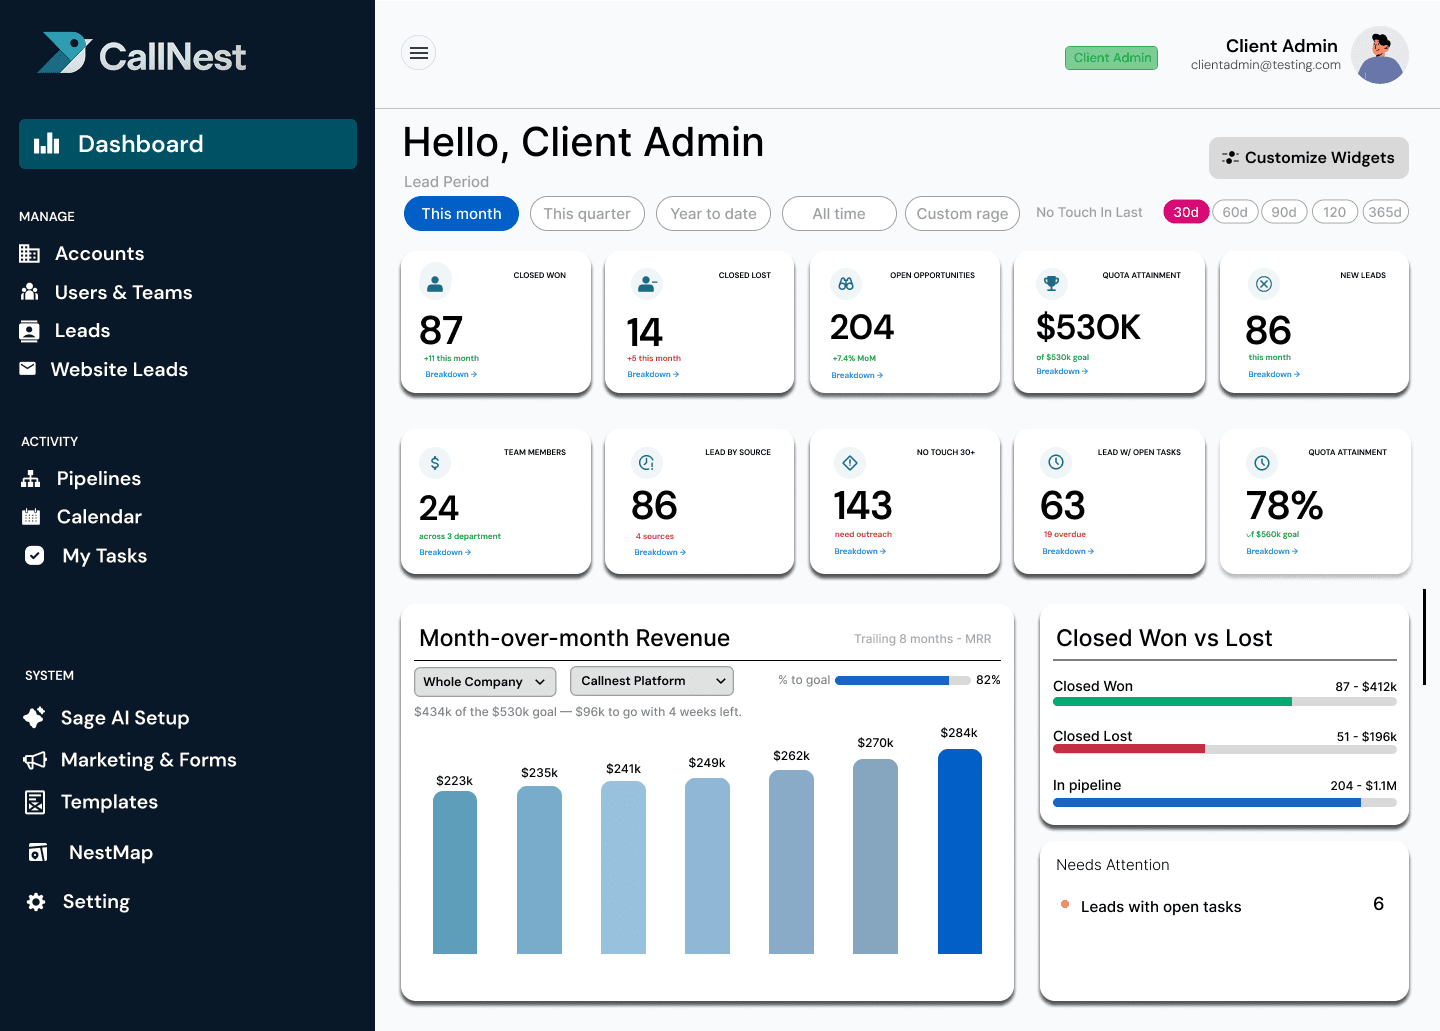
Task: Click the Pipelines hierarchy icon
Action: (31, 479)
